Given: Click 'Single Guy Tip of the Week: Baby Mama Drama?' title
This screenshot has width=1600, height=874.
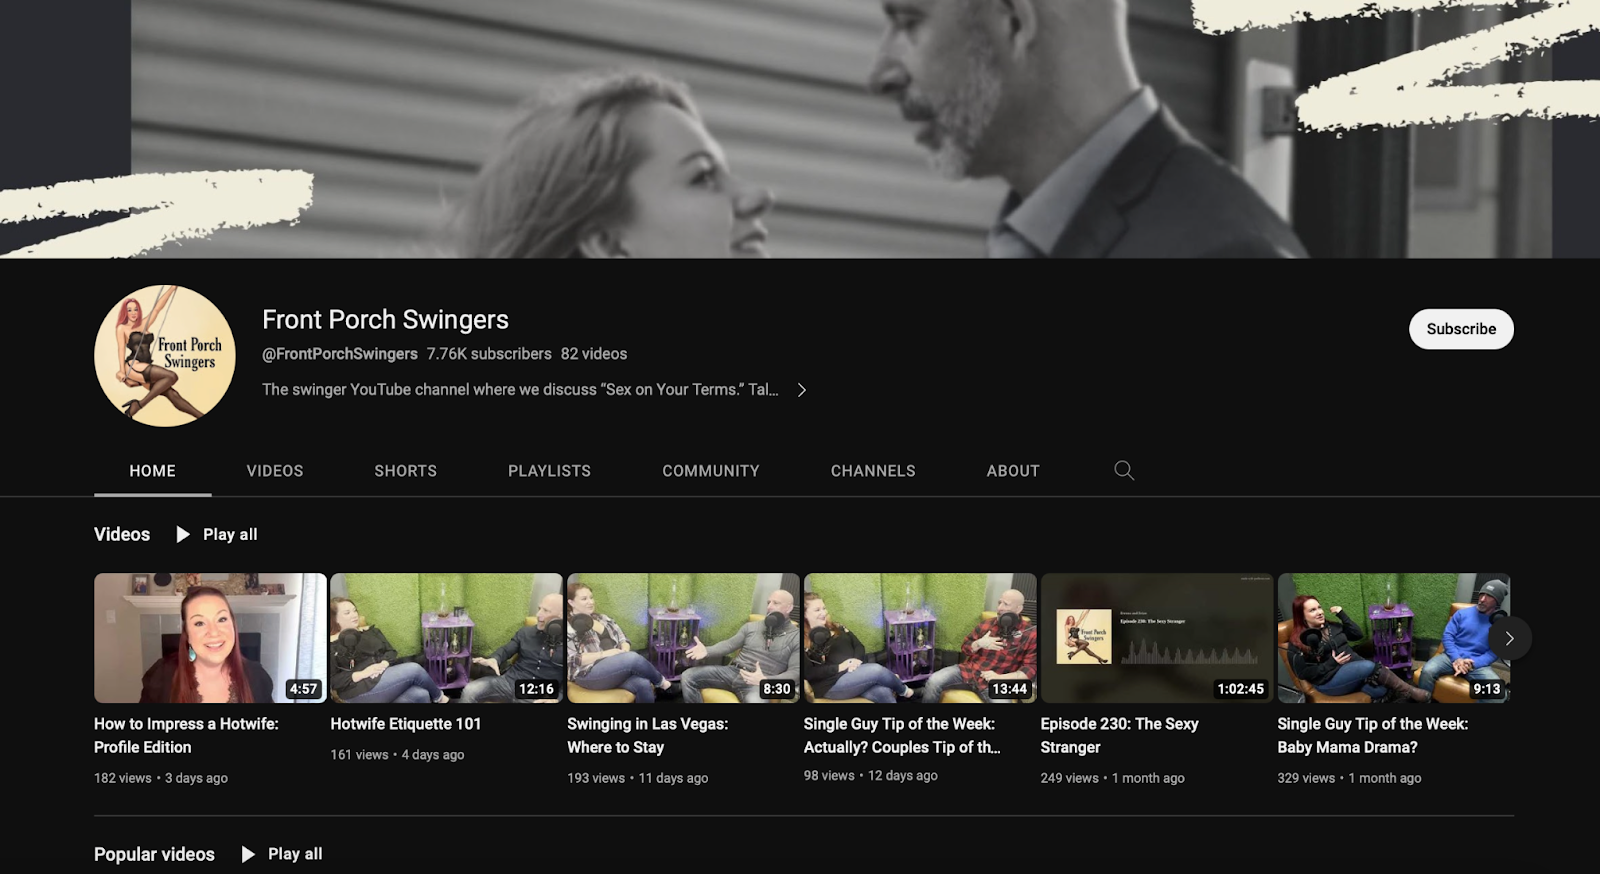Looking at the screenshot, I should [x=1372, y=735].
